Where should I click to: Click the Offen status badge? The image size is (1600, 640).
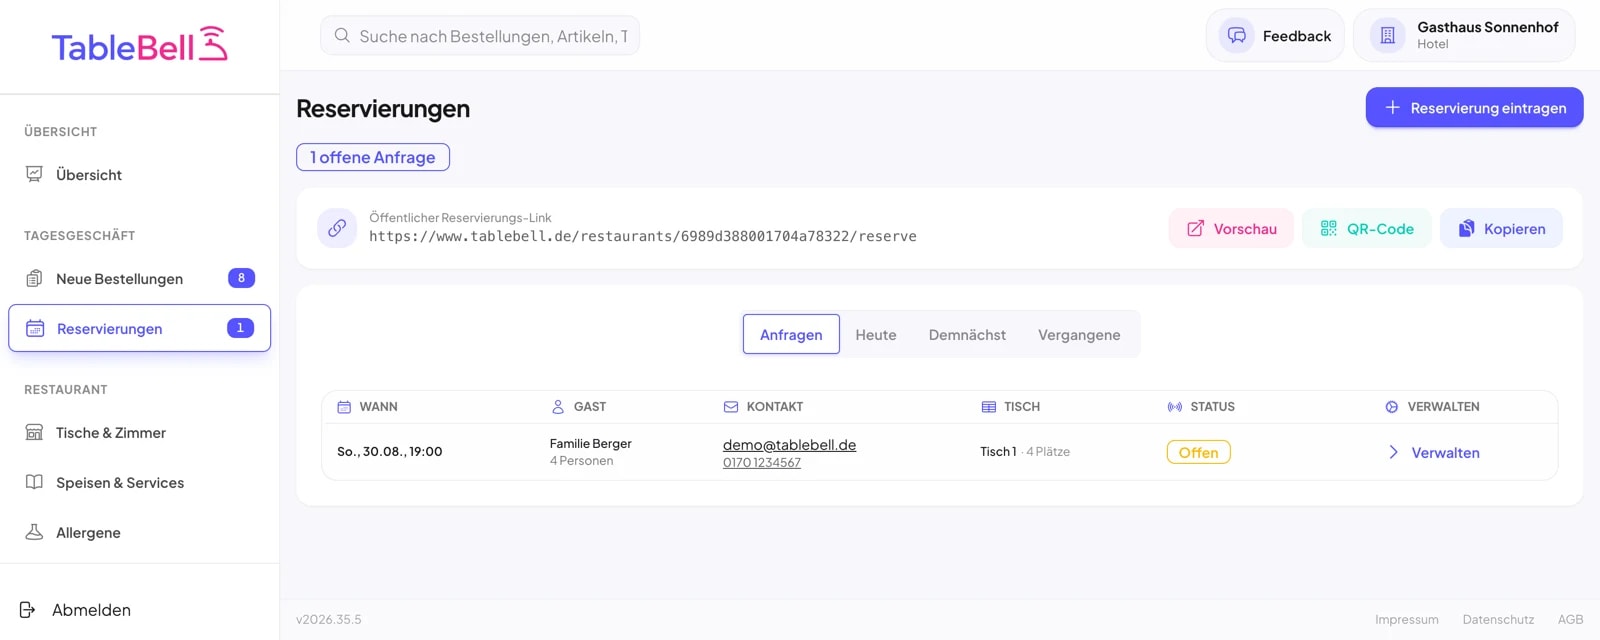[x=1198, y=452]
